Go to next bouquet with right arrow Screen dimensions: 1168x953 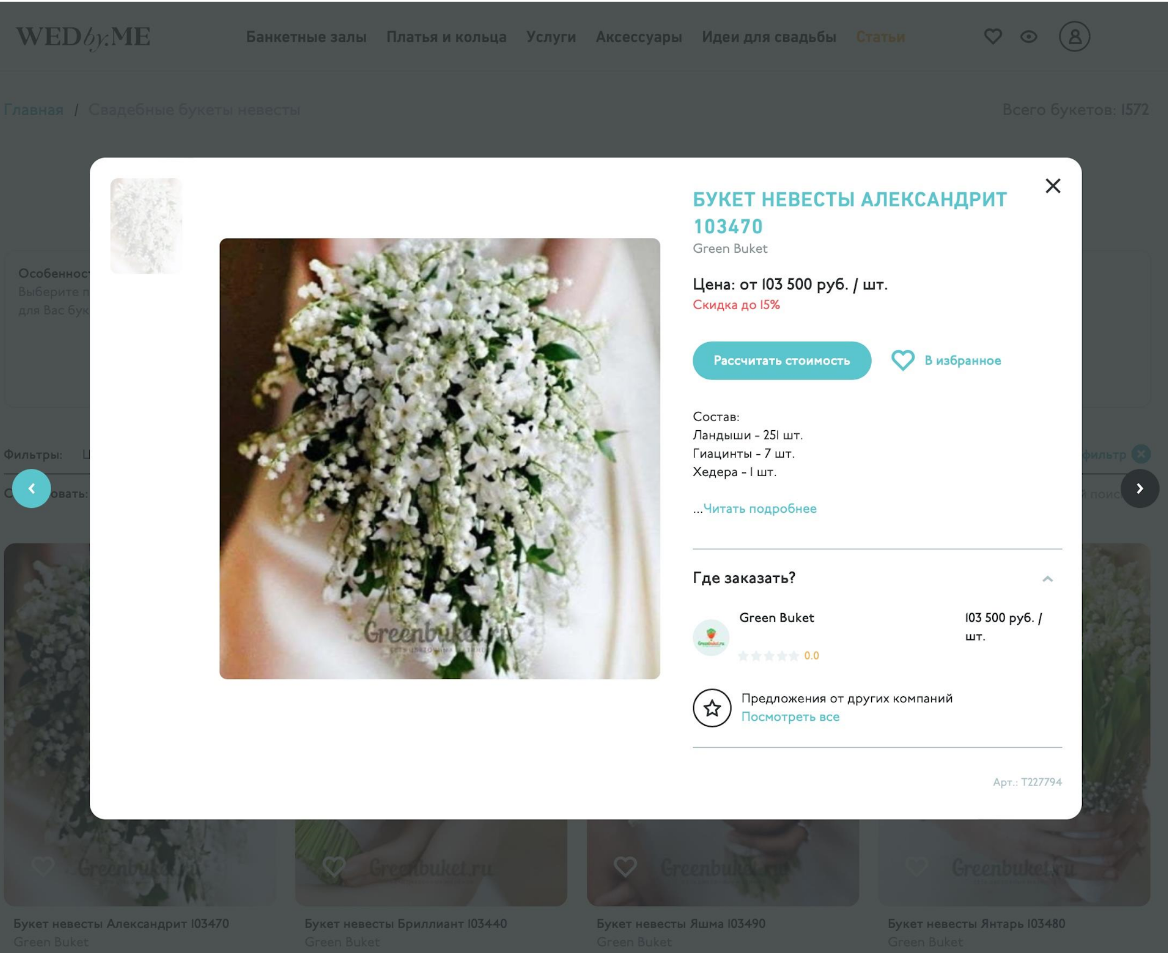click(x=1140, y=488)
